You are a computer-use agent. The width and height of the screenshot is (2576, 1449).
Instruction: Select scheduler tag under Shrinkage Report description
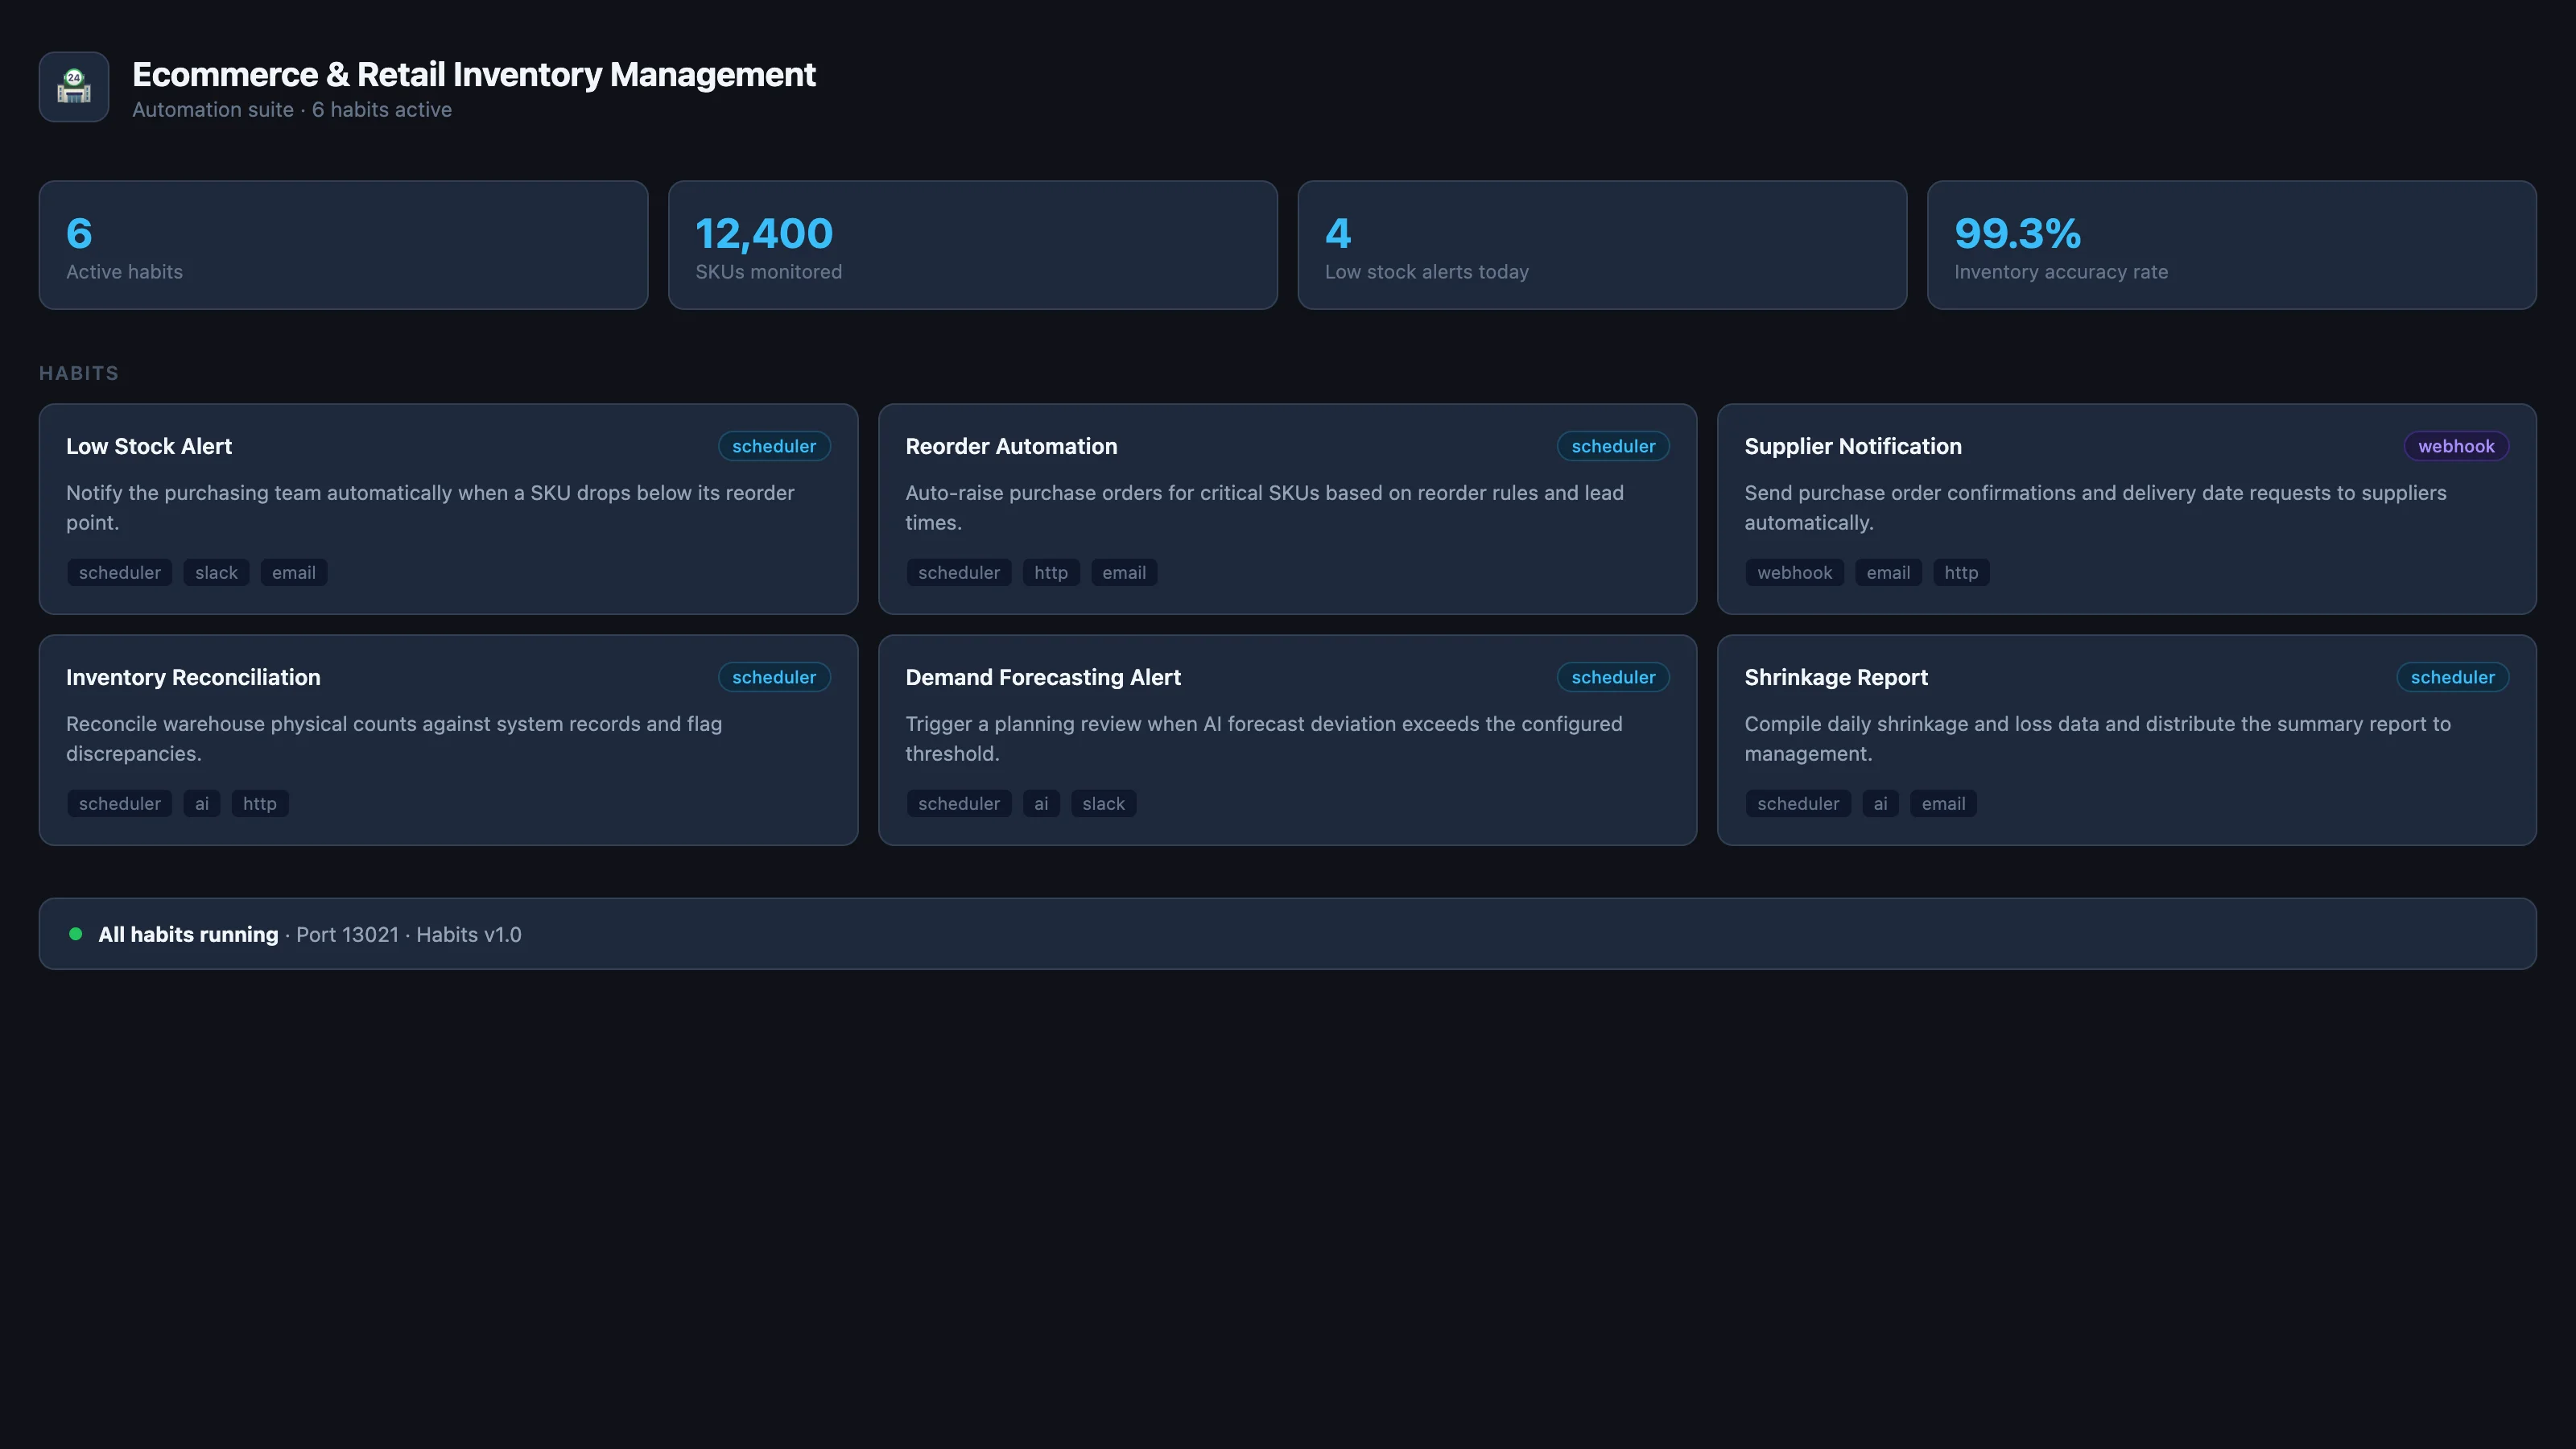coord(1798,804)
